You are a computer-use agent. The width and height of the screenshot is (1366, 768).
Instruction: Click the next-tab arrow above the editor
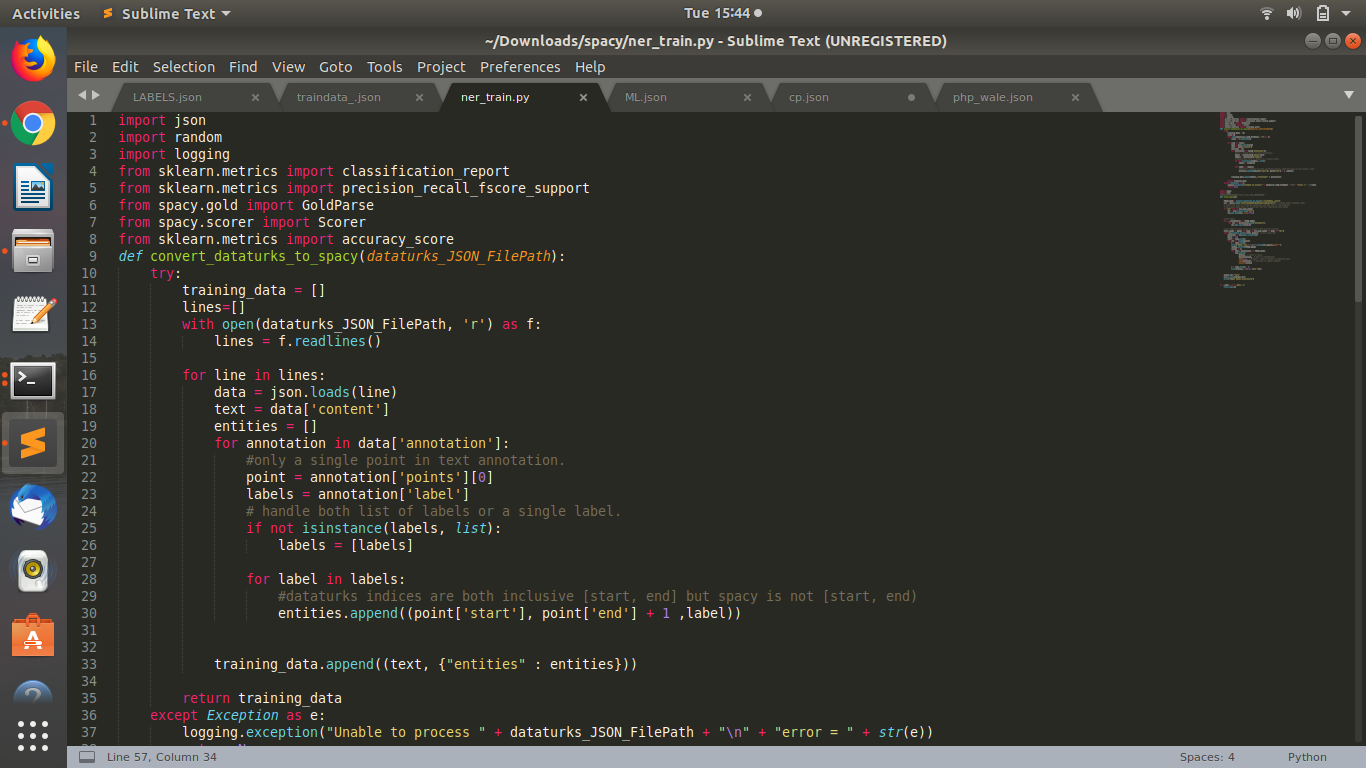point(98,96)
